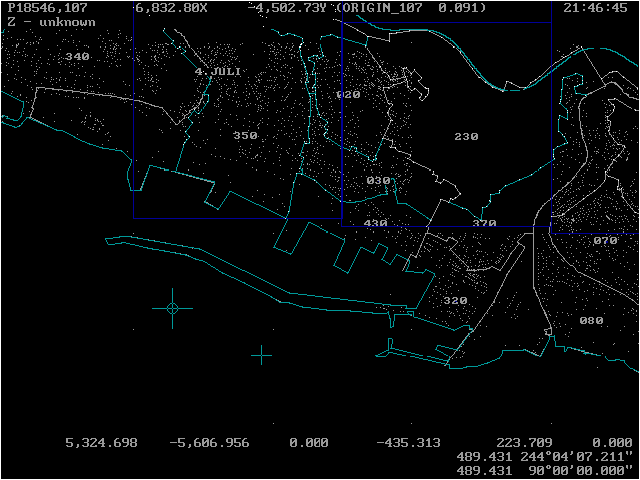Viewport: 640px width, 480px height.
Task: Click the circled crosshair origin marker
Action: coord(172,308)
